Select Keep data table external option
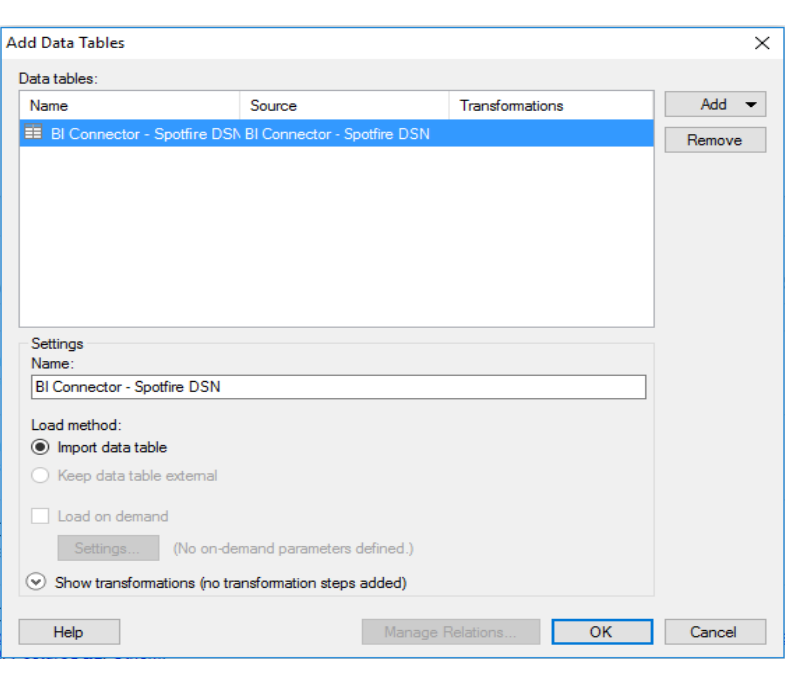 (x=41, y=475)
